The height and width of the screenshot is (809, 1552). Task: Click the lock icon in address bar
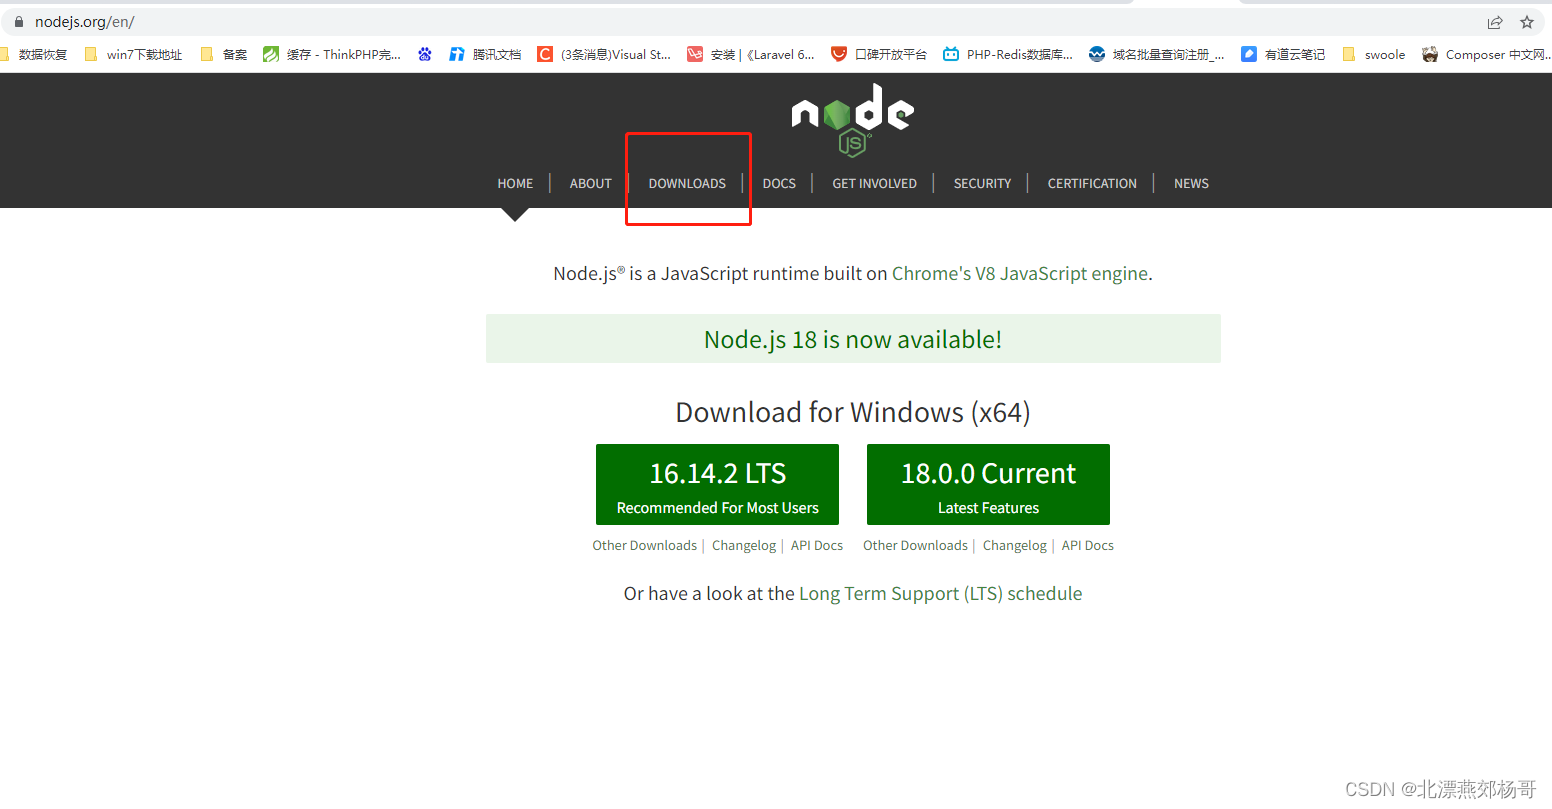18,22
